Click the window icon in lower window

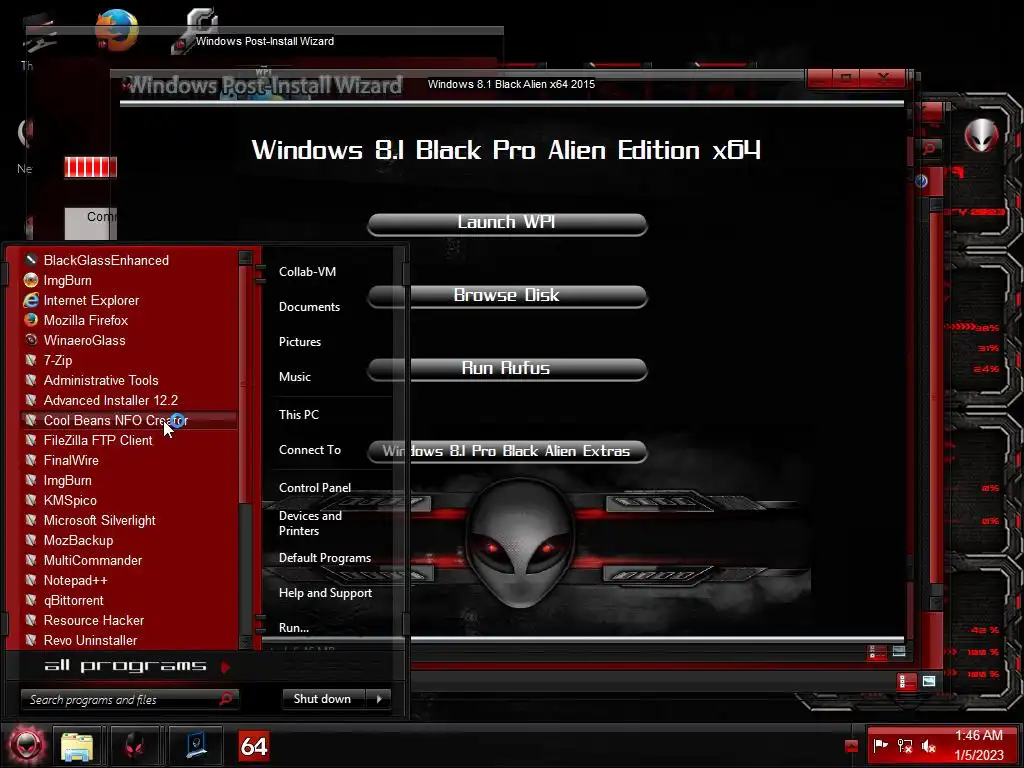coord(929,681)
